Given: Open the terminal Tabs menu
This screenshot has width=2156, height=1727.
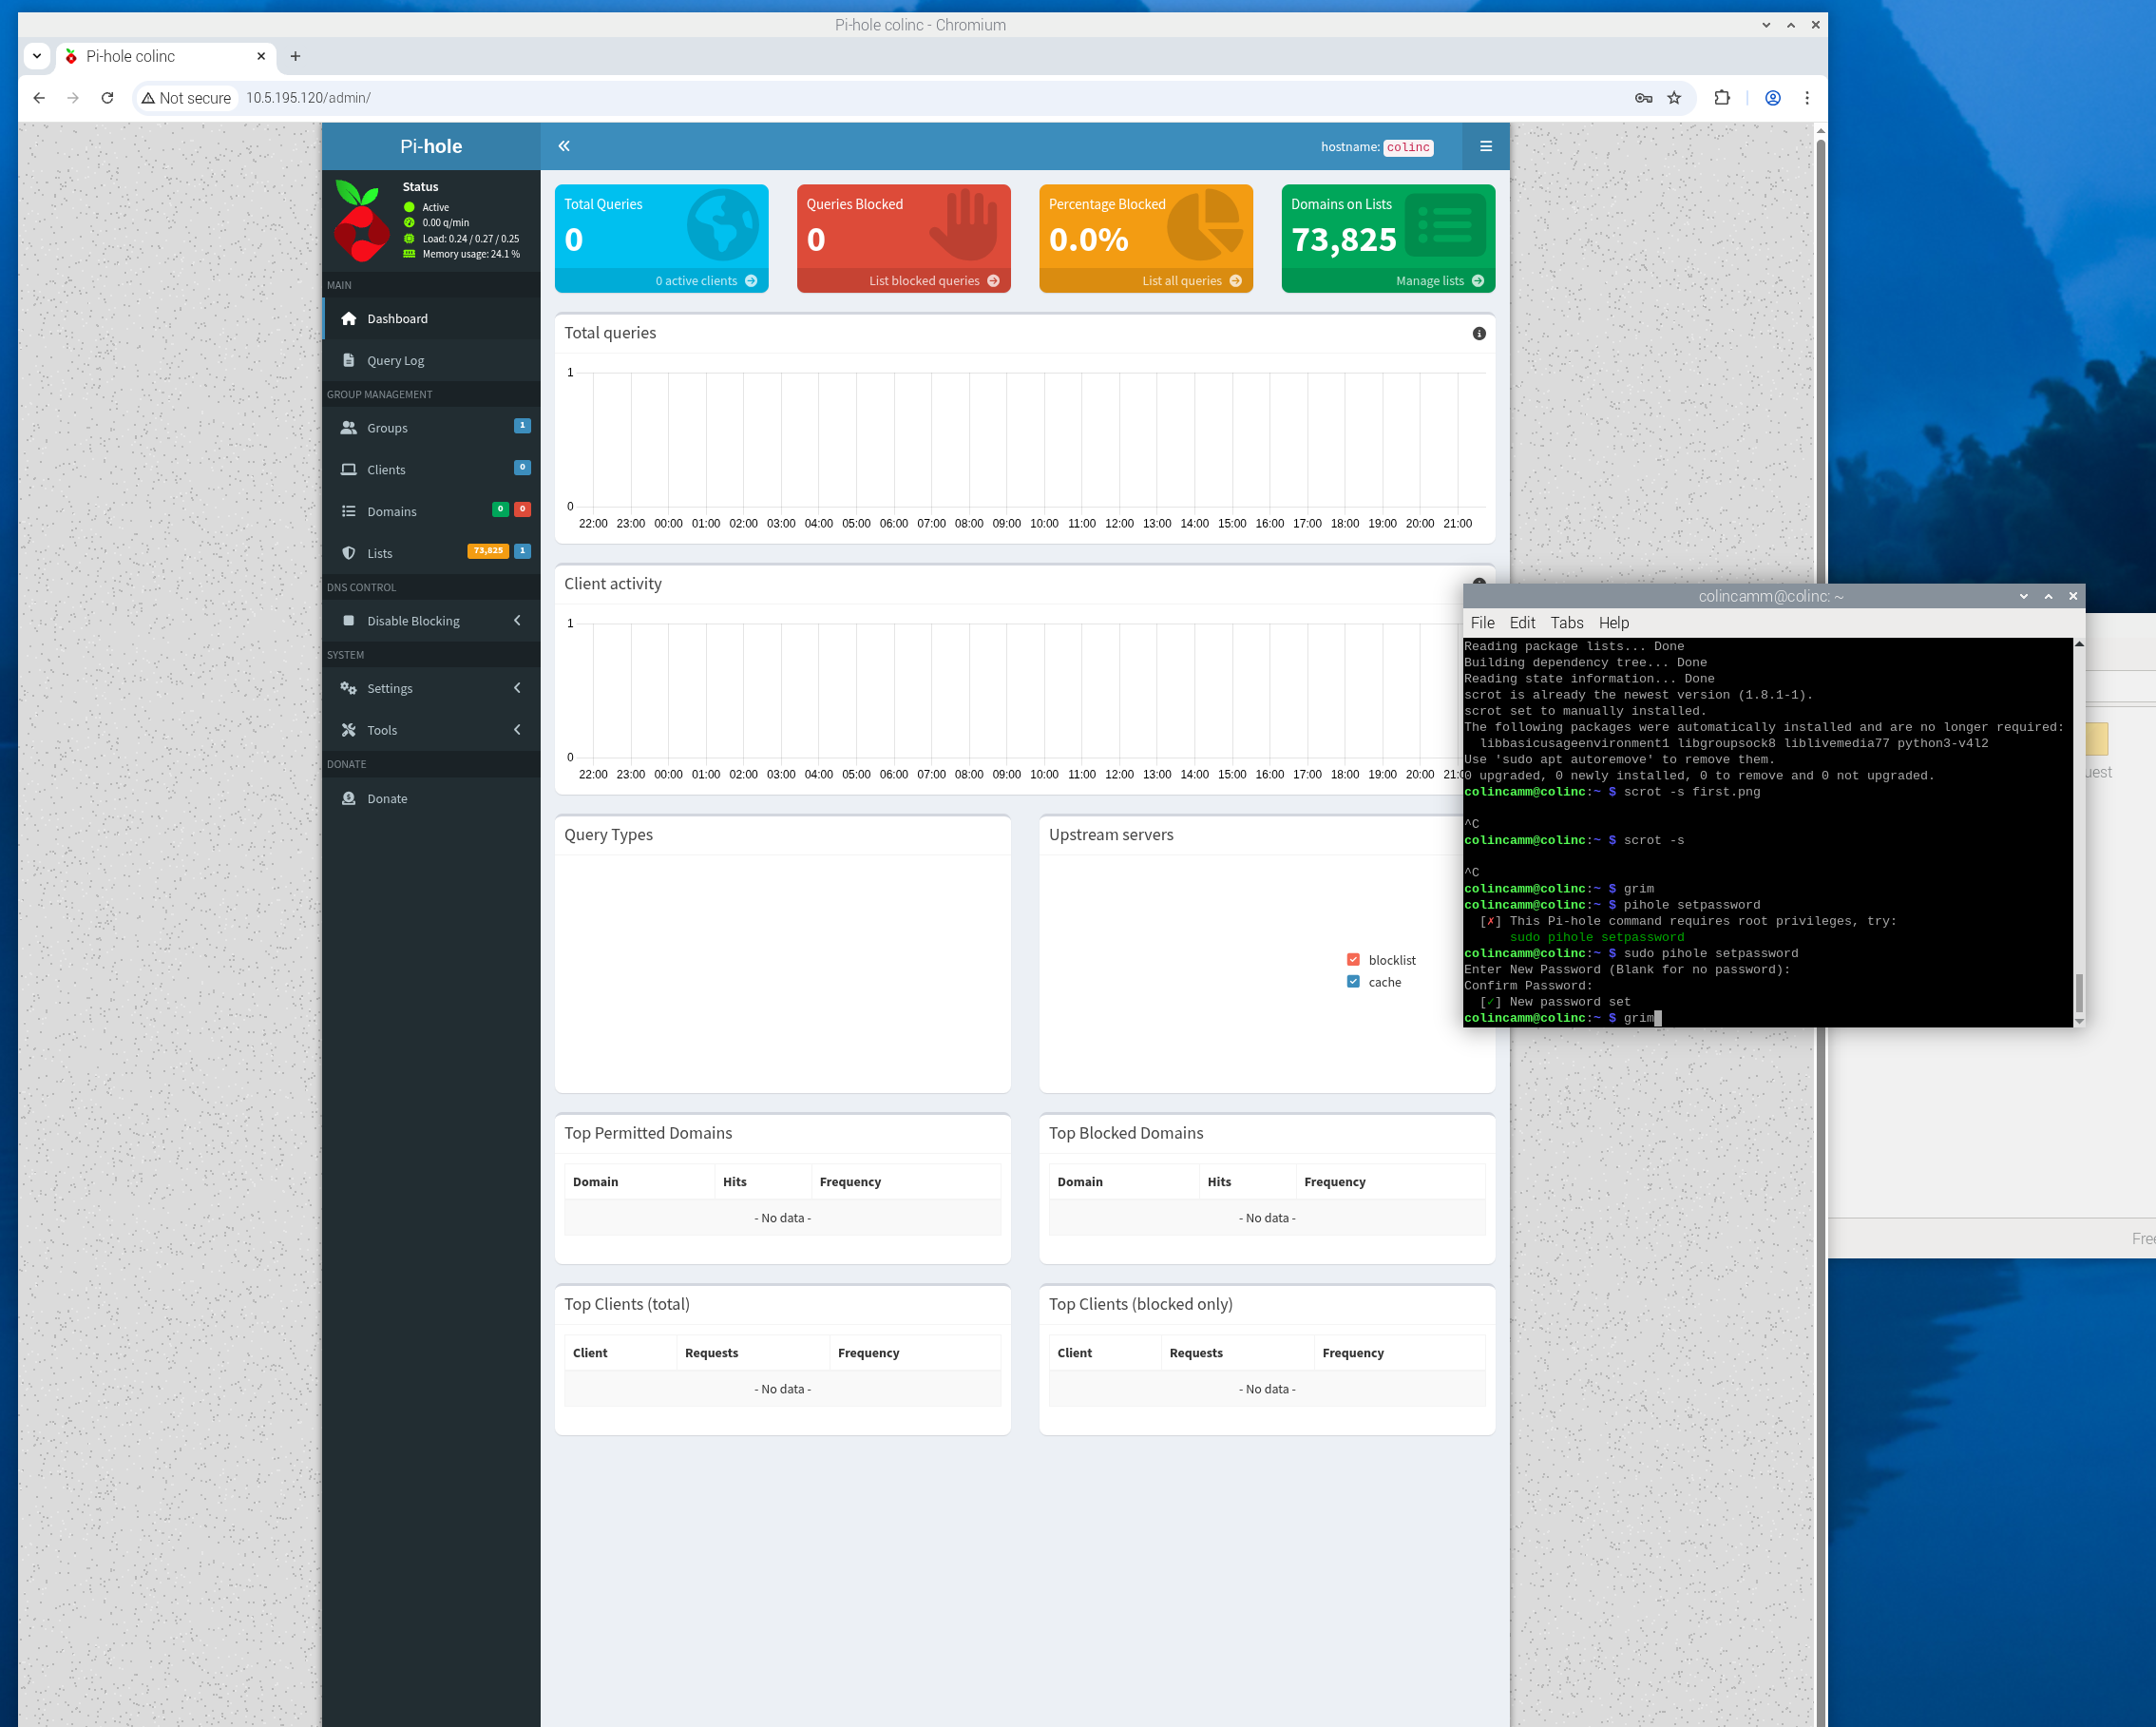Looking at the screenshot, I should 1566,622.
